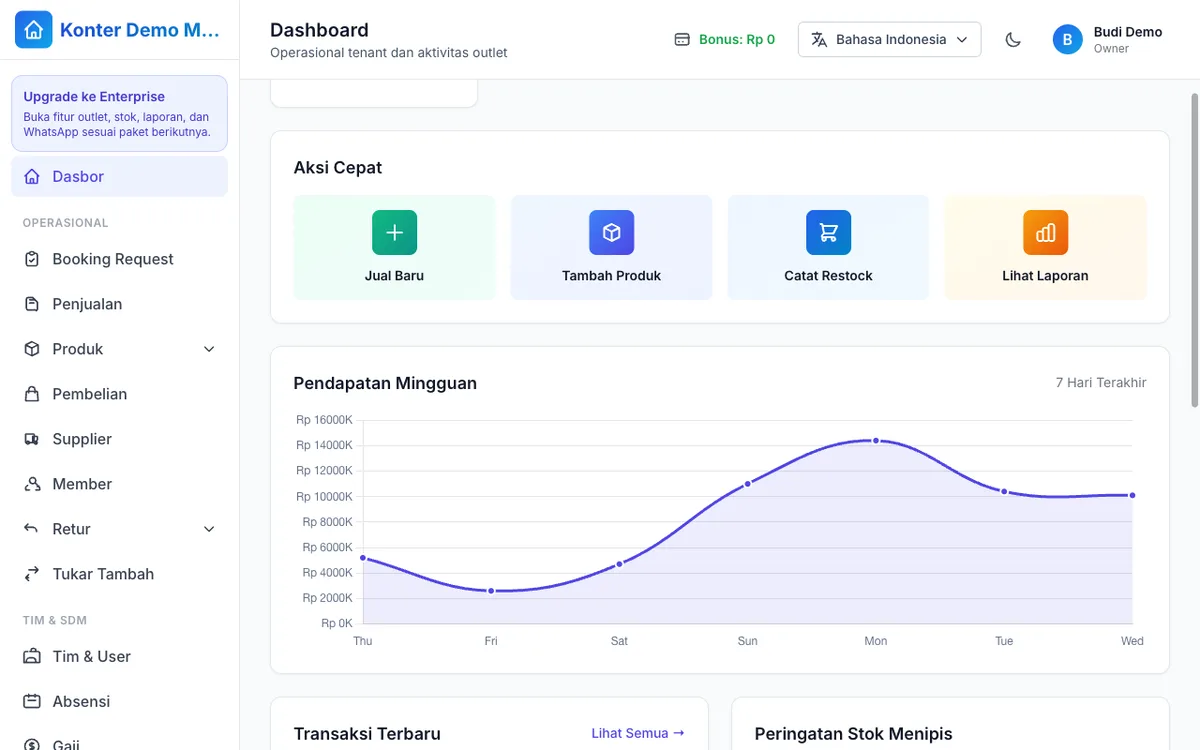Click the Retur arrow icon
Image resolution: width=1200 pixels, height=750 pixels.
[32, 529]
